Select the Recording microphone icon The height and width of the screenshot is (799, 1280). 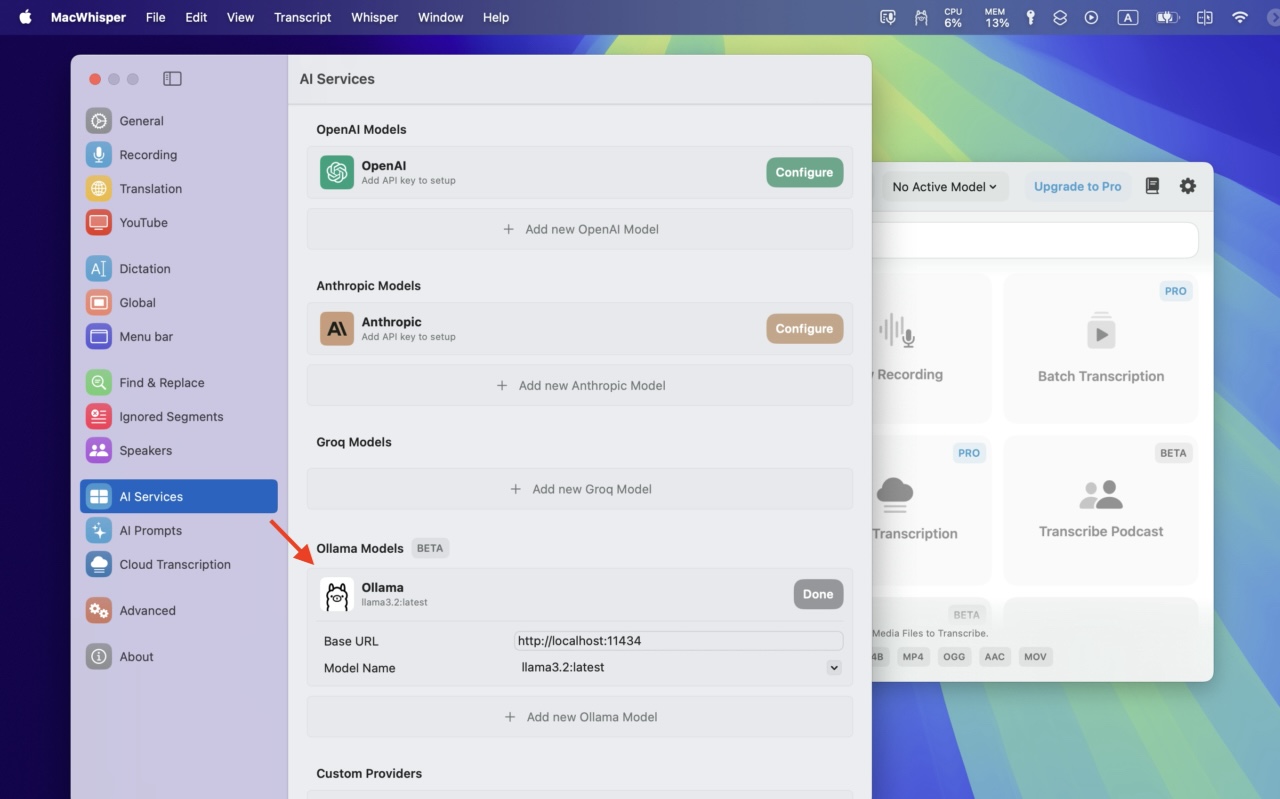(98, 155)
